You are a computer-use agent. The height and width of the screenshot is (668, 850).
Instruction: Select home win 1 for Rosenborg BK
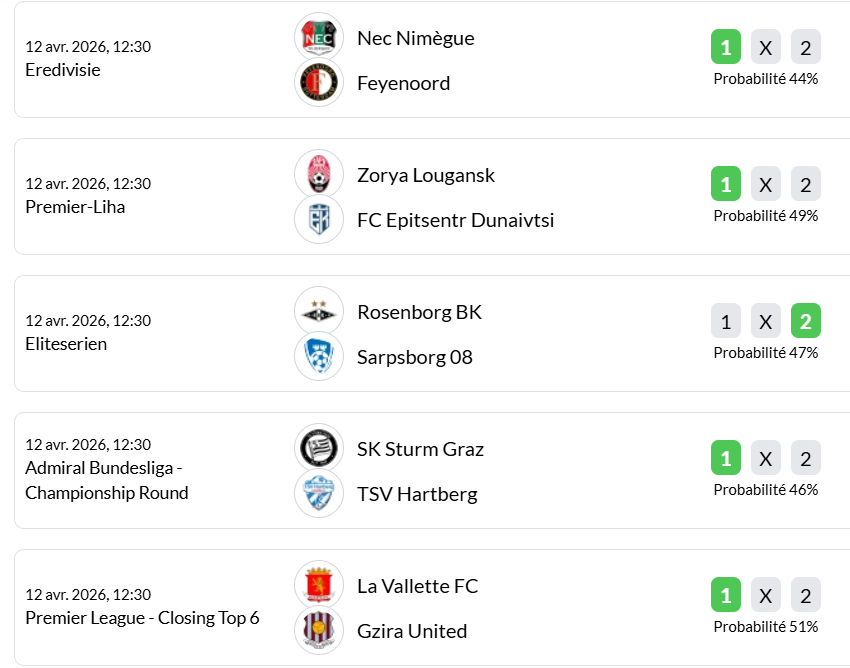pos(726,321)
